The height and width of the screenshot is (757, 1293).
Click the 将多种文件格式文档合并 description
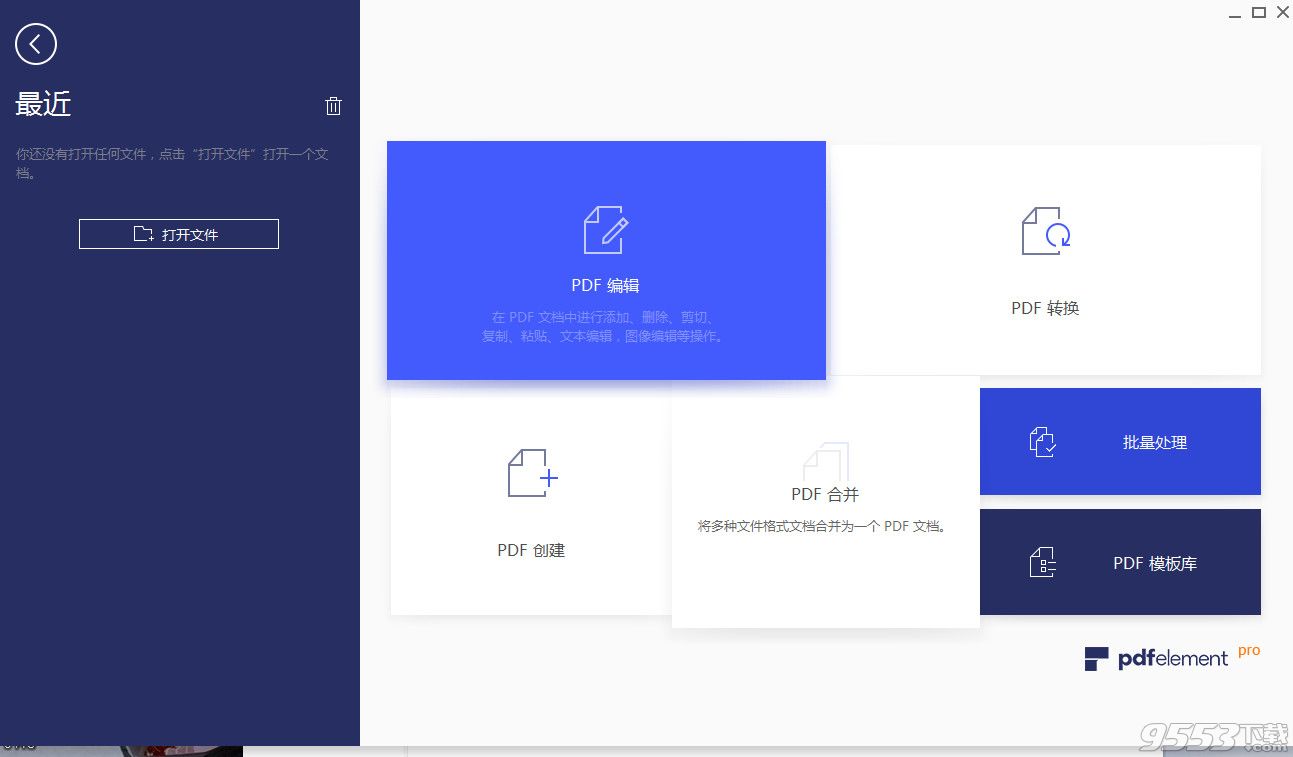click(x=822, y=525)
